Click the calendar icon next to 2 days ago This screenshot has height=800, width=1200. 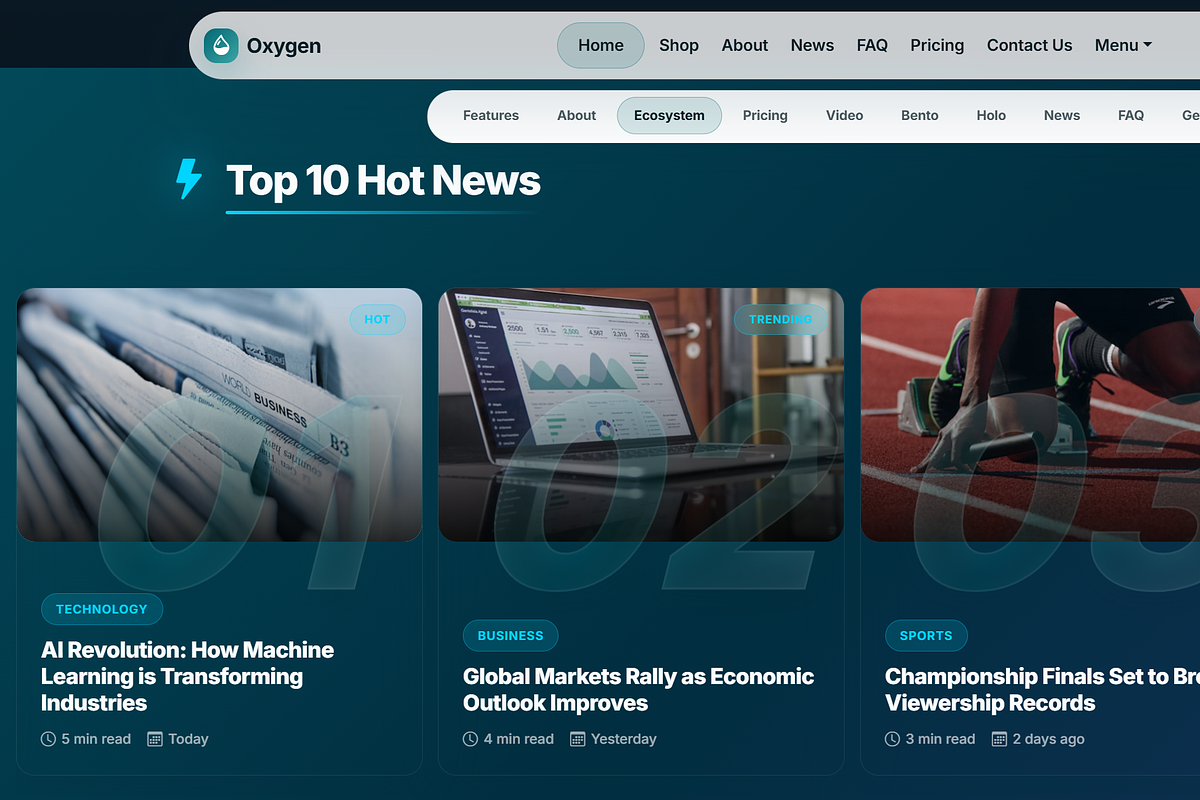pyautogui.click(x=999, y=739)
